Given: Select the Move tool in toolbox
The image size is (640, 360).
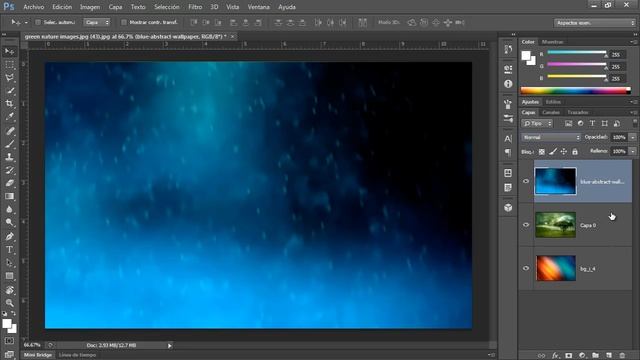Looking at the screenshot, I should (x=9, y=51).
